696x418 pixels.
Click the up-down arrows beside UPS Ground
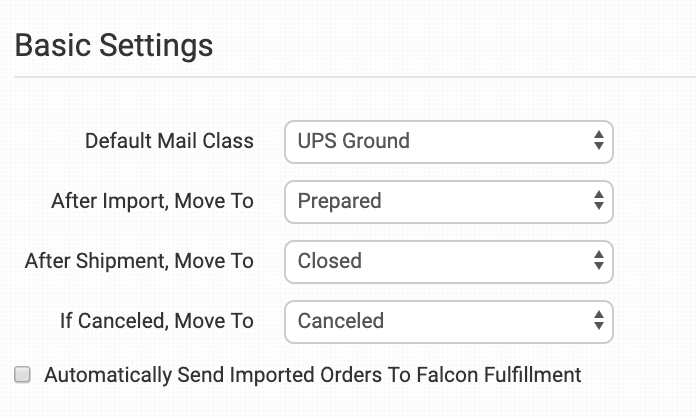(x=598, y=141)
